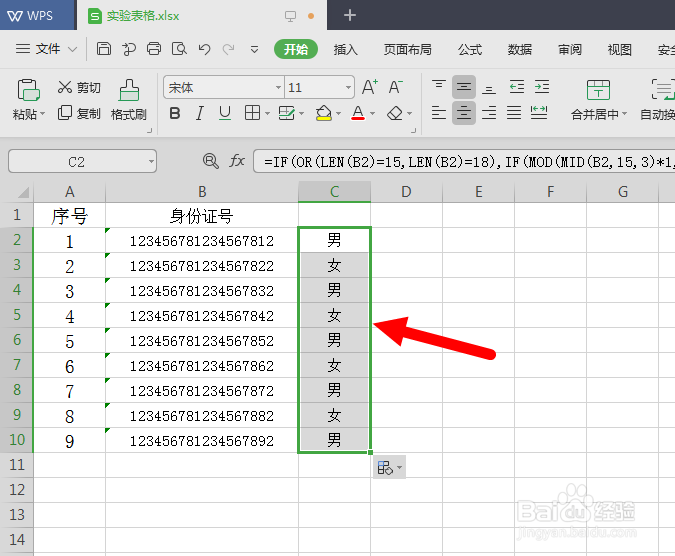Toggle right text alignment
Screen dimensions: 675x556
point(489,113)
